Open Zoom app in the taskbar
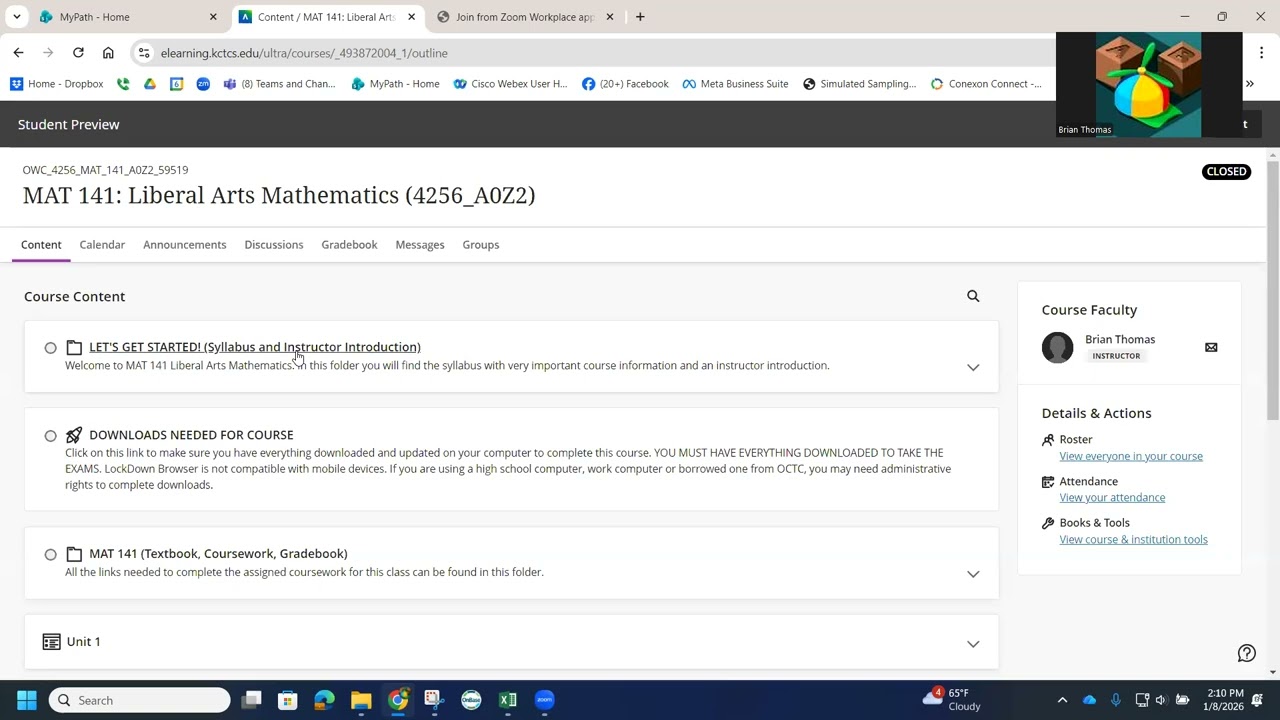The image size is (1280, 720). (x=544, y=700)
